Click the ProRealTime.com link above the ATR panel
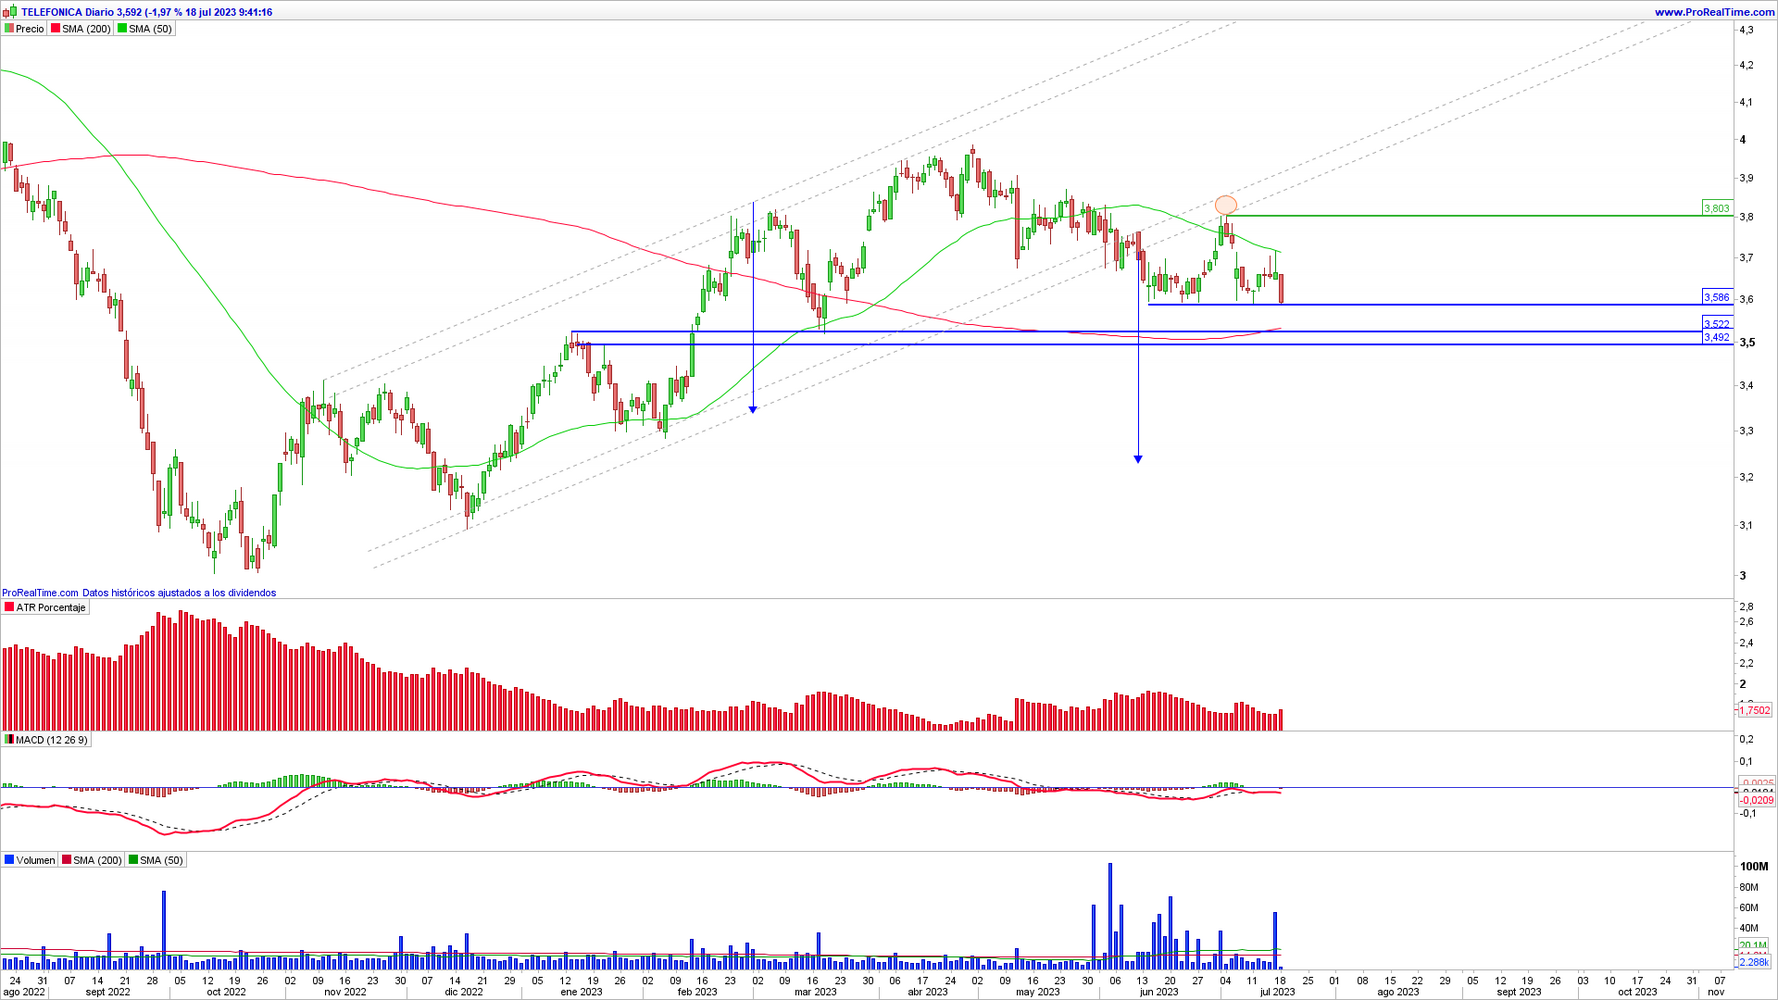Viewport: 1778px width, 1000px height. (x=40, y=593)
